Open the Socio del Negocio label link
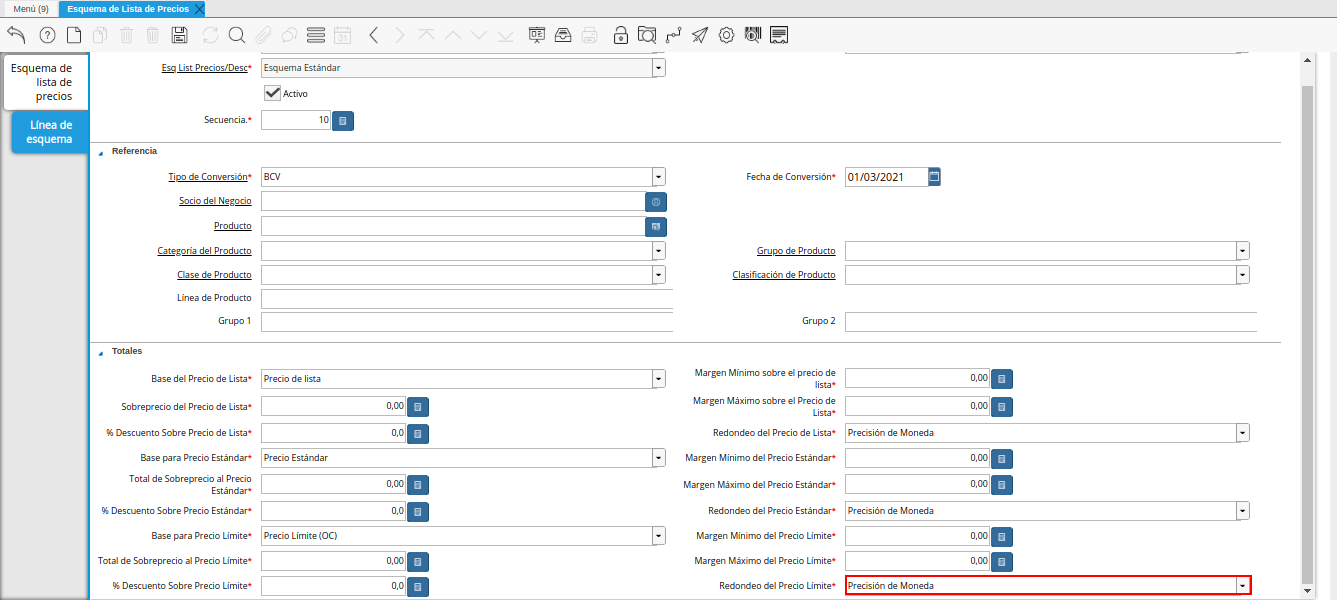The width and height of the screenshot is (1337, 600). [x=215, y=201]
